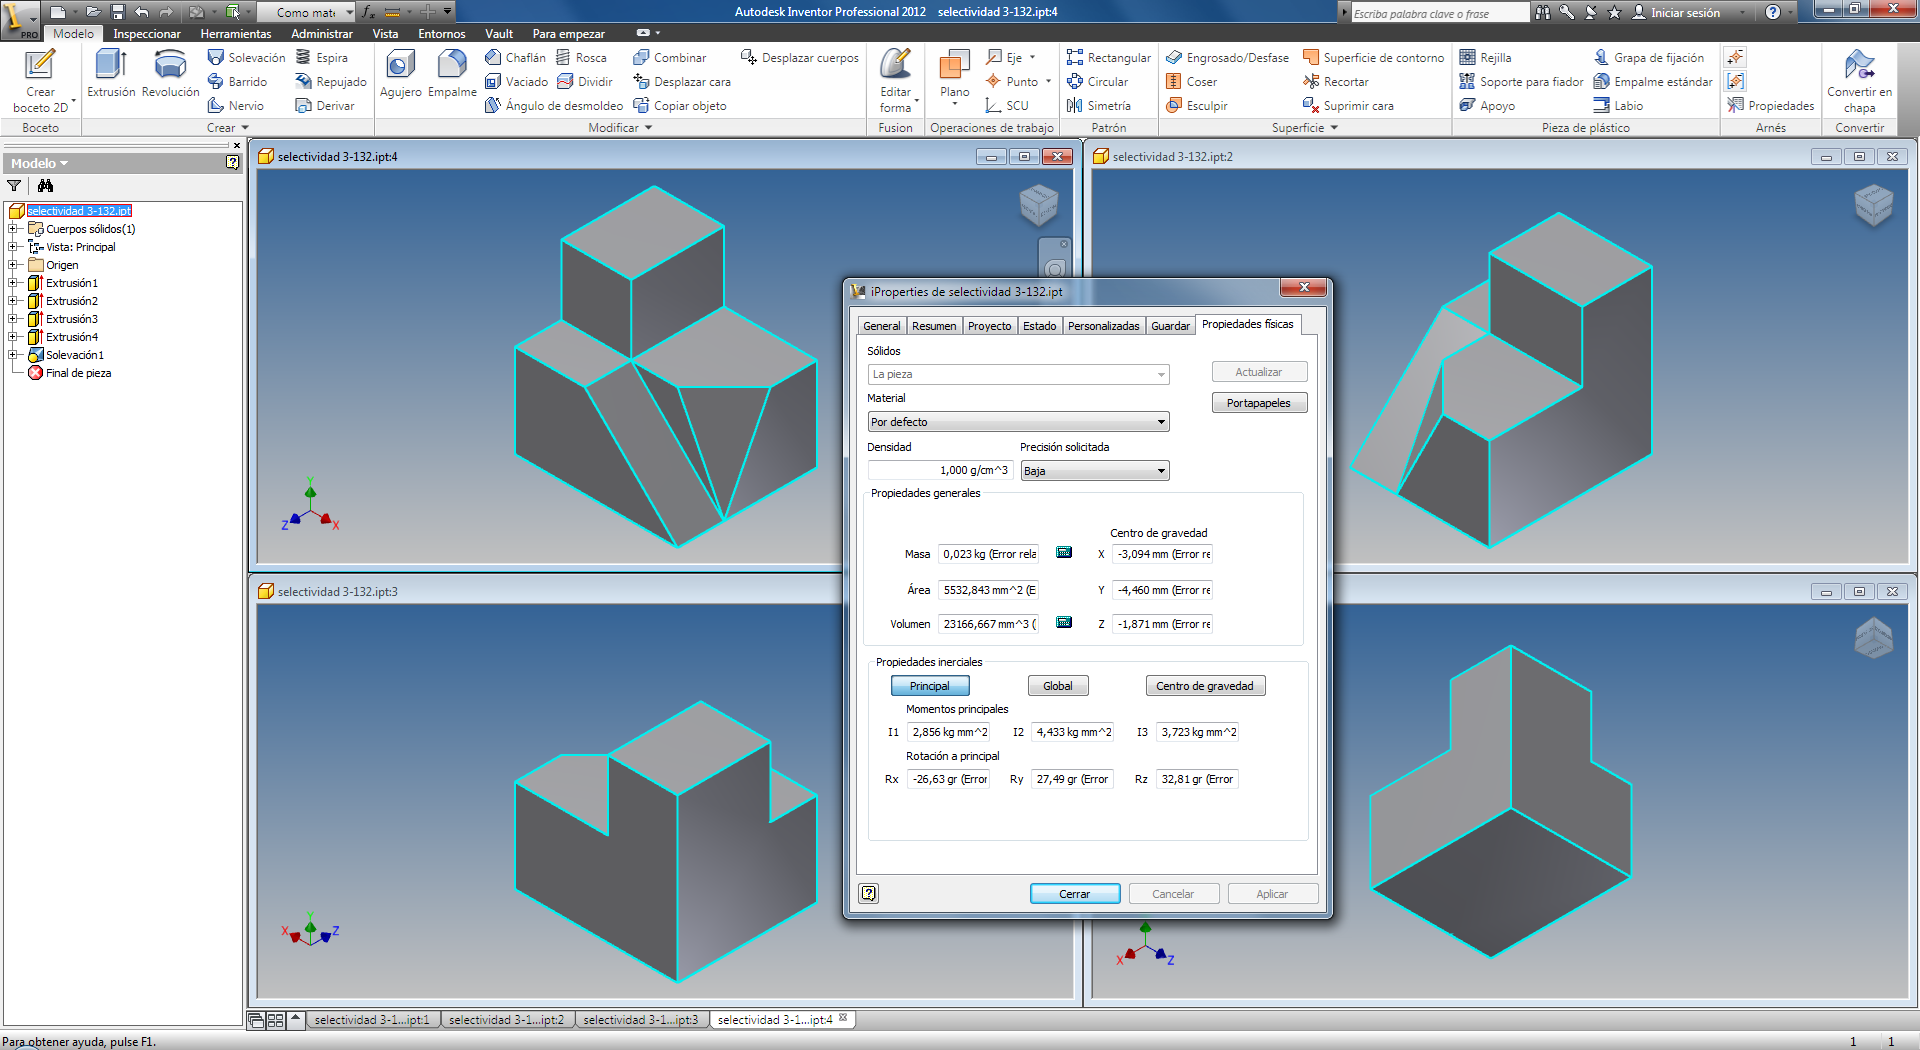
Task: Select the Rosca tool
Action: pyautogui.click(x=581, y=58)
